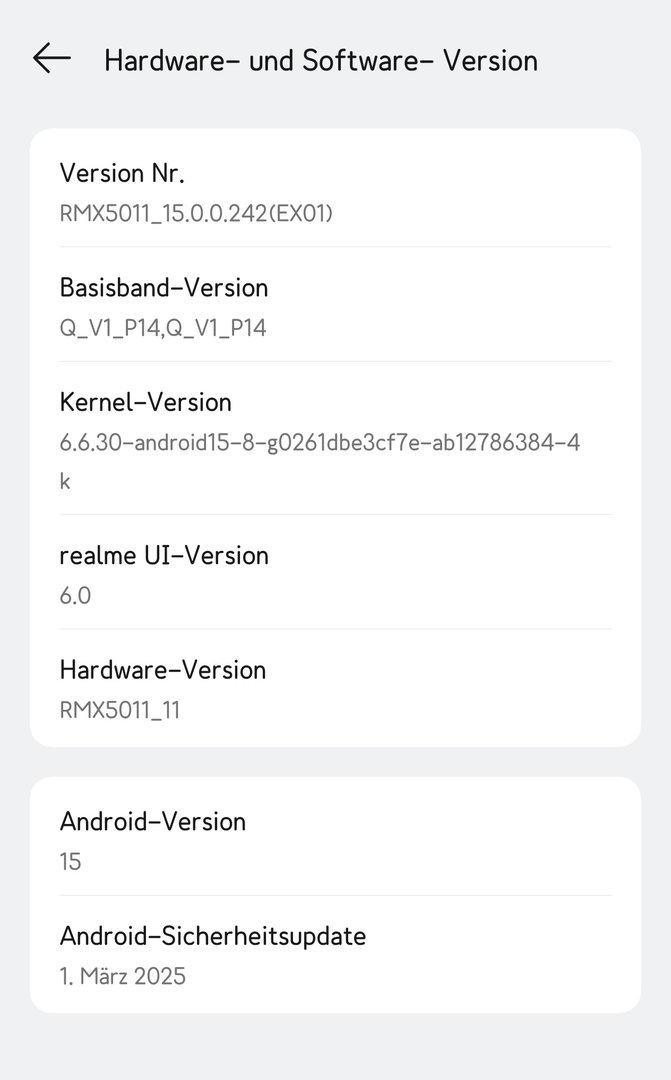Tap the RMX5011_11 hardware value
671x1080 pixels.
120,710
